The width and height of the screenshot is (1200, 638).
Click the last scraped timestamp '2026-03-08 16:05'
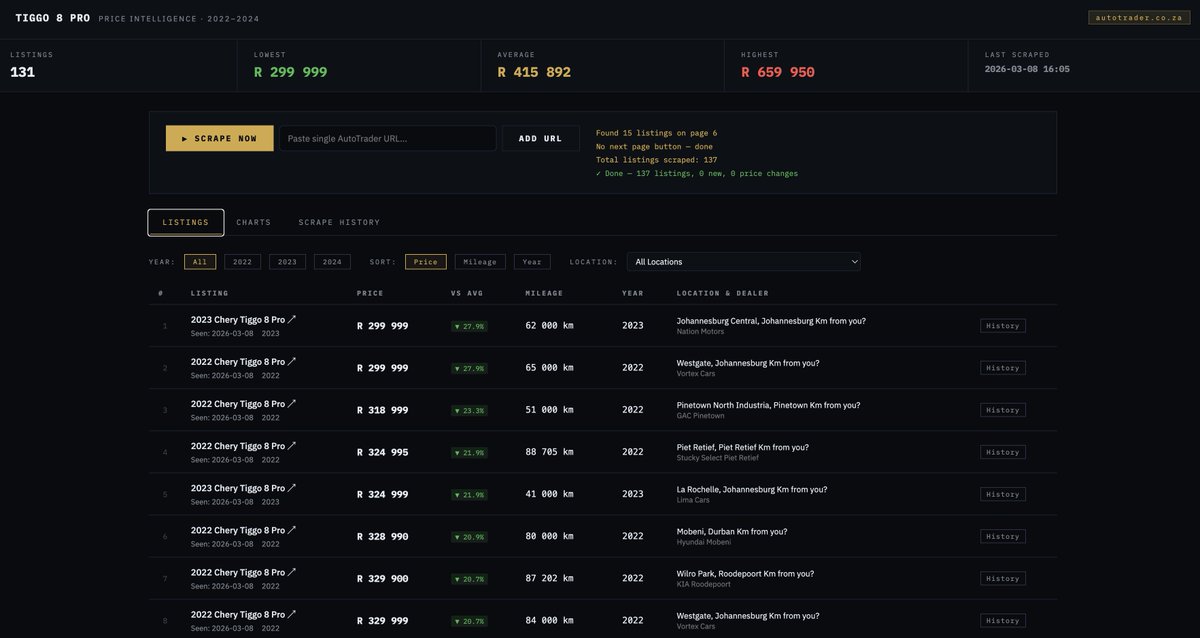pos(1027,69)
